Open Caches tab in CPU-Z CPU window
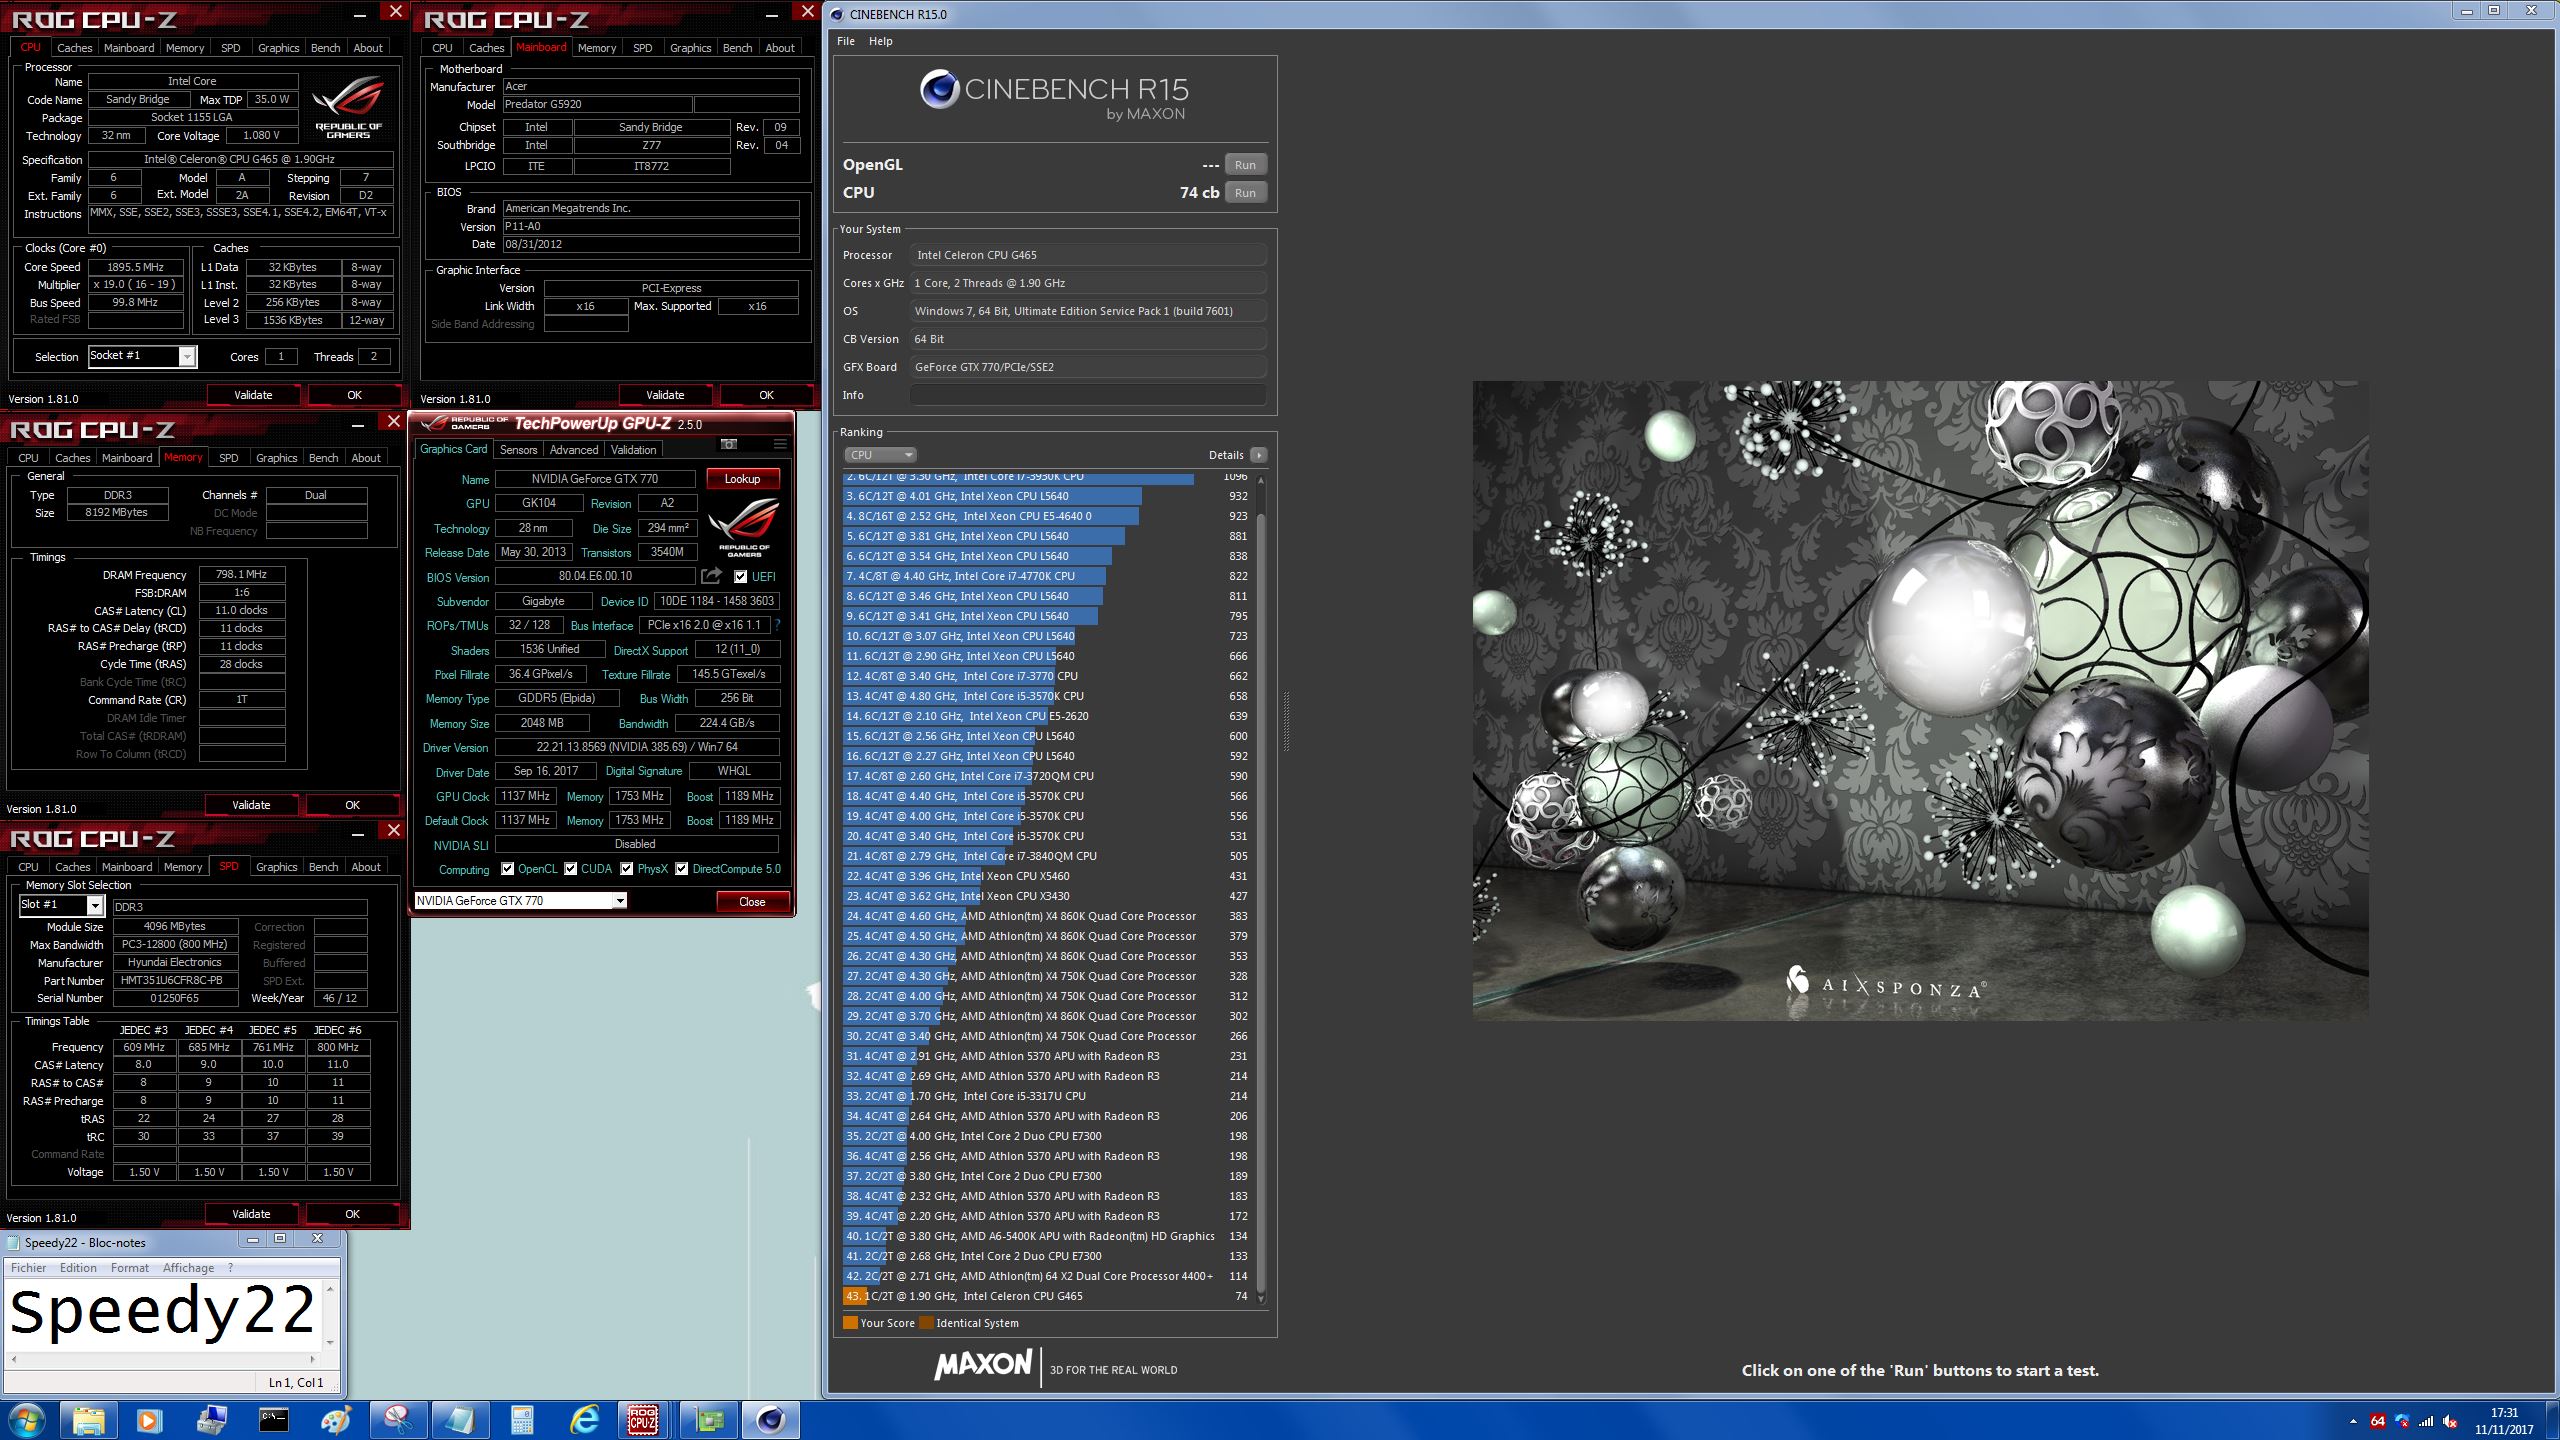This screenshot has height=1440, width=2560. click(x=74, y=48)
